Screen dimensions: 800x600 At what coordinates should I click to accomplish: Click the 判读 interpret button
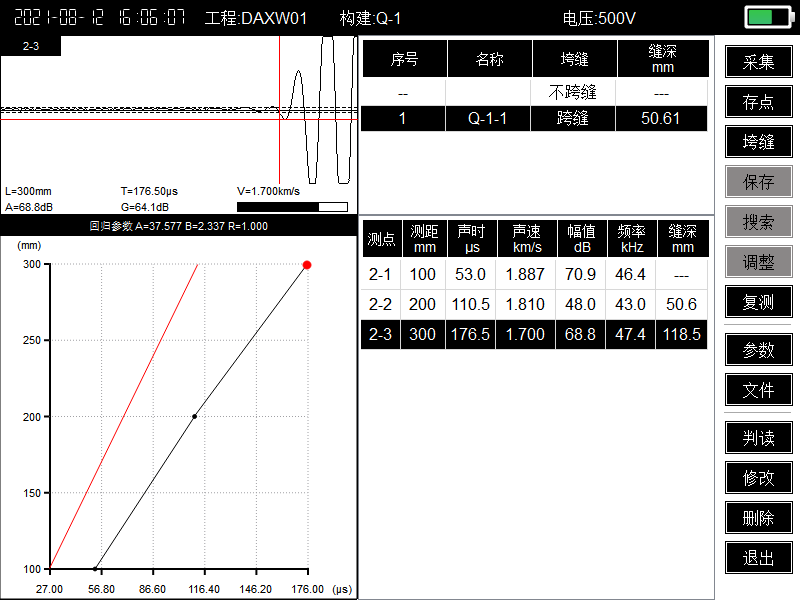(758, 438)
